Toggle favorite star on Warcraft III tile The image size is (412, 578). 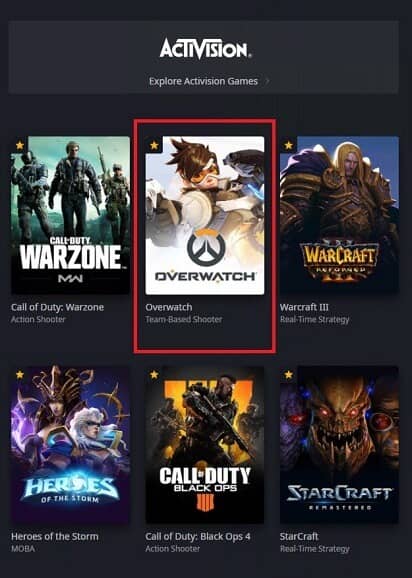point(289,145)
